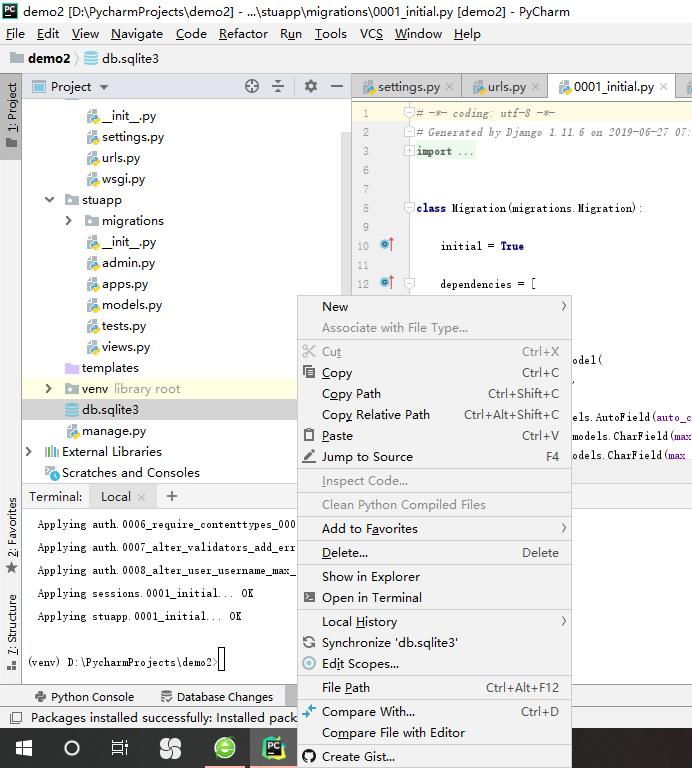
Task: Expand External Libraries node
Action: coord(28,451)
